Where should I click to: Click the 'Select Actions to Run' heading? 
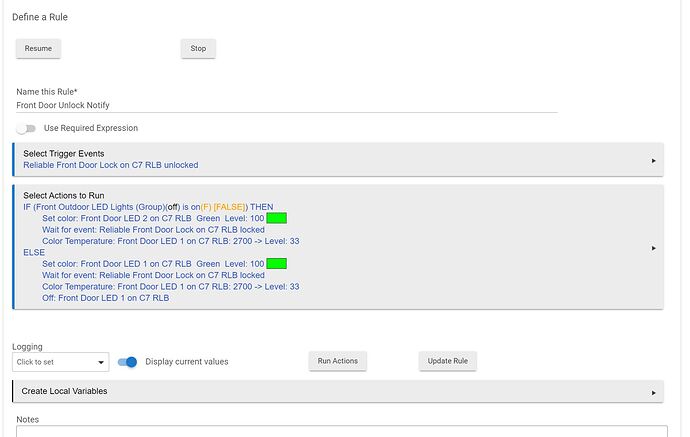click(x=64, y=195)
